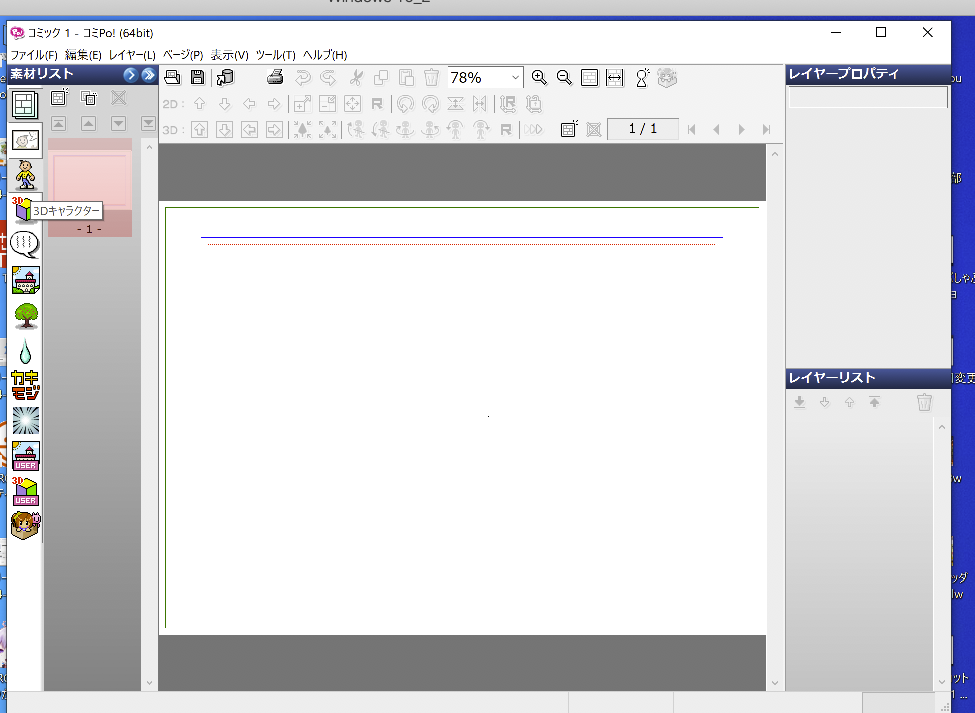975x713 pixels.
Task: Open the ファイル(F) menu
Action: click(x=34, y=55)
